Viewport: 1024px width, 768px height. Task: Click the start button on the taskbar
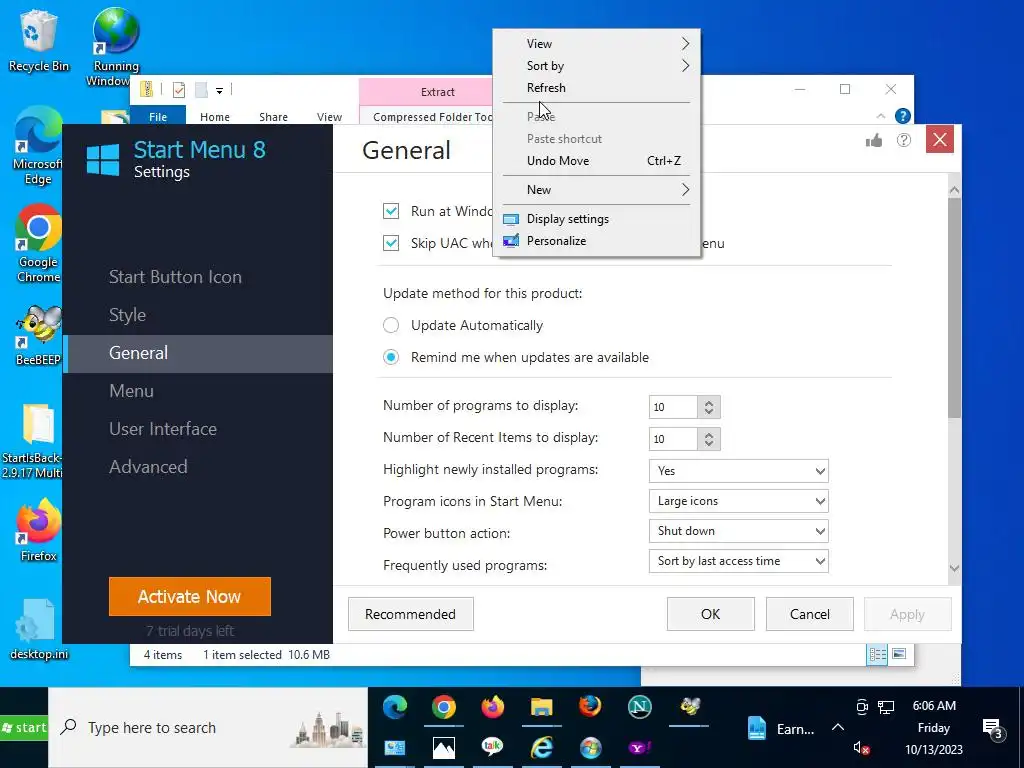24,728
